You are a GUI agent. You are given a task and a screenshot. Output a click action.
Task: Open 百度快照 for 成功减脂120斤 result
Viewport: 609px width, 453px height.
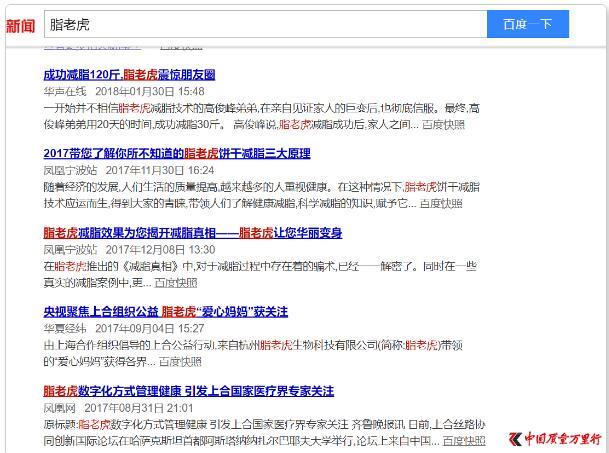[x=443, y=124]
